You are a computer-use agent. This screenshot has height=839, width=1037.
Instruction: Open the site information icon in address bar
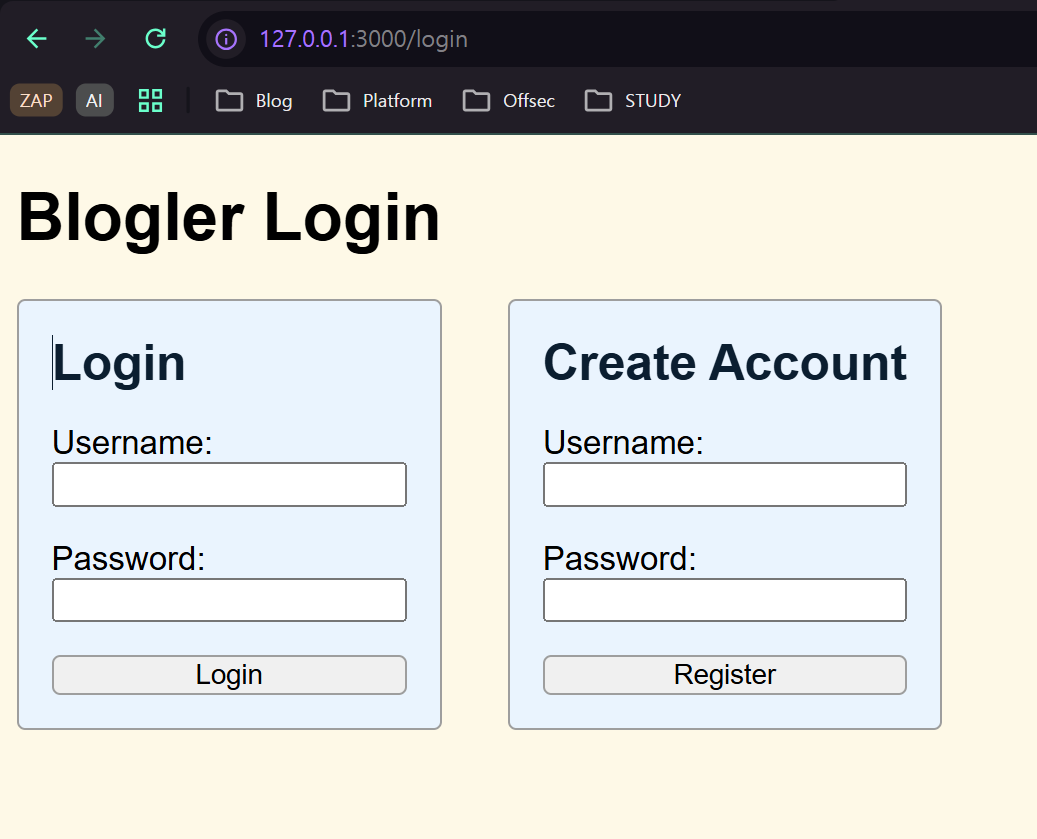(227, 39)
